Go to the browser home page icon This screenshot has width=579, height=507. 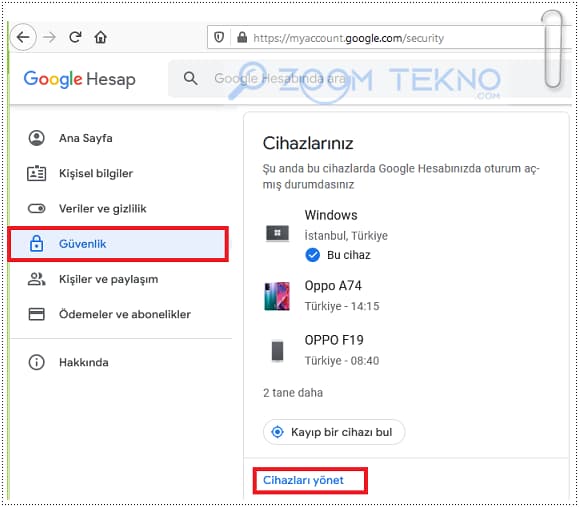(100, 37)
